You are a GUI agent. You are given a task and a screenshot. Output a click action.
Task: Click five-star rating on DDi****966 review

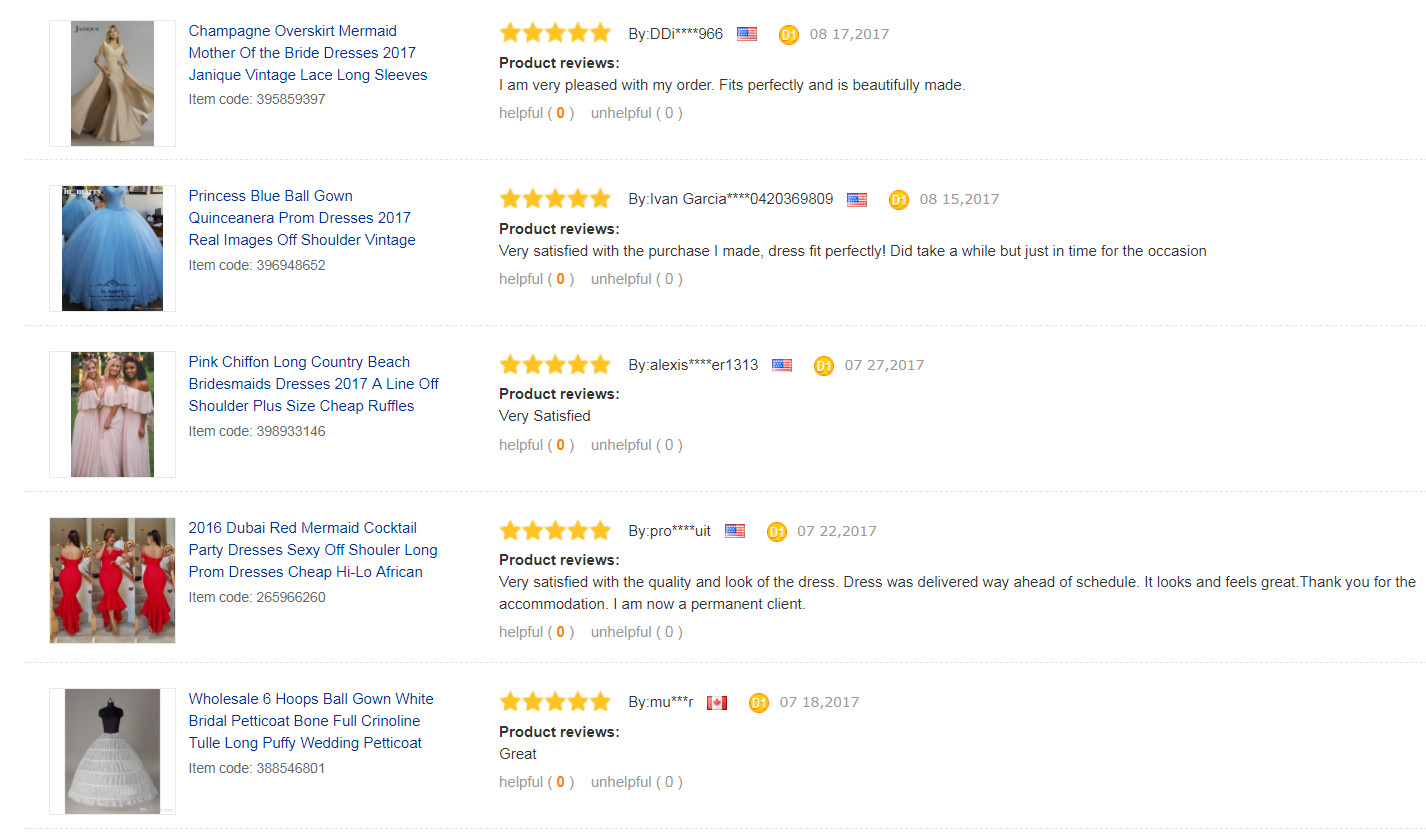click(x=555, y=33)
